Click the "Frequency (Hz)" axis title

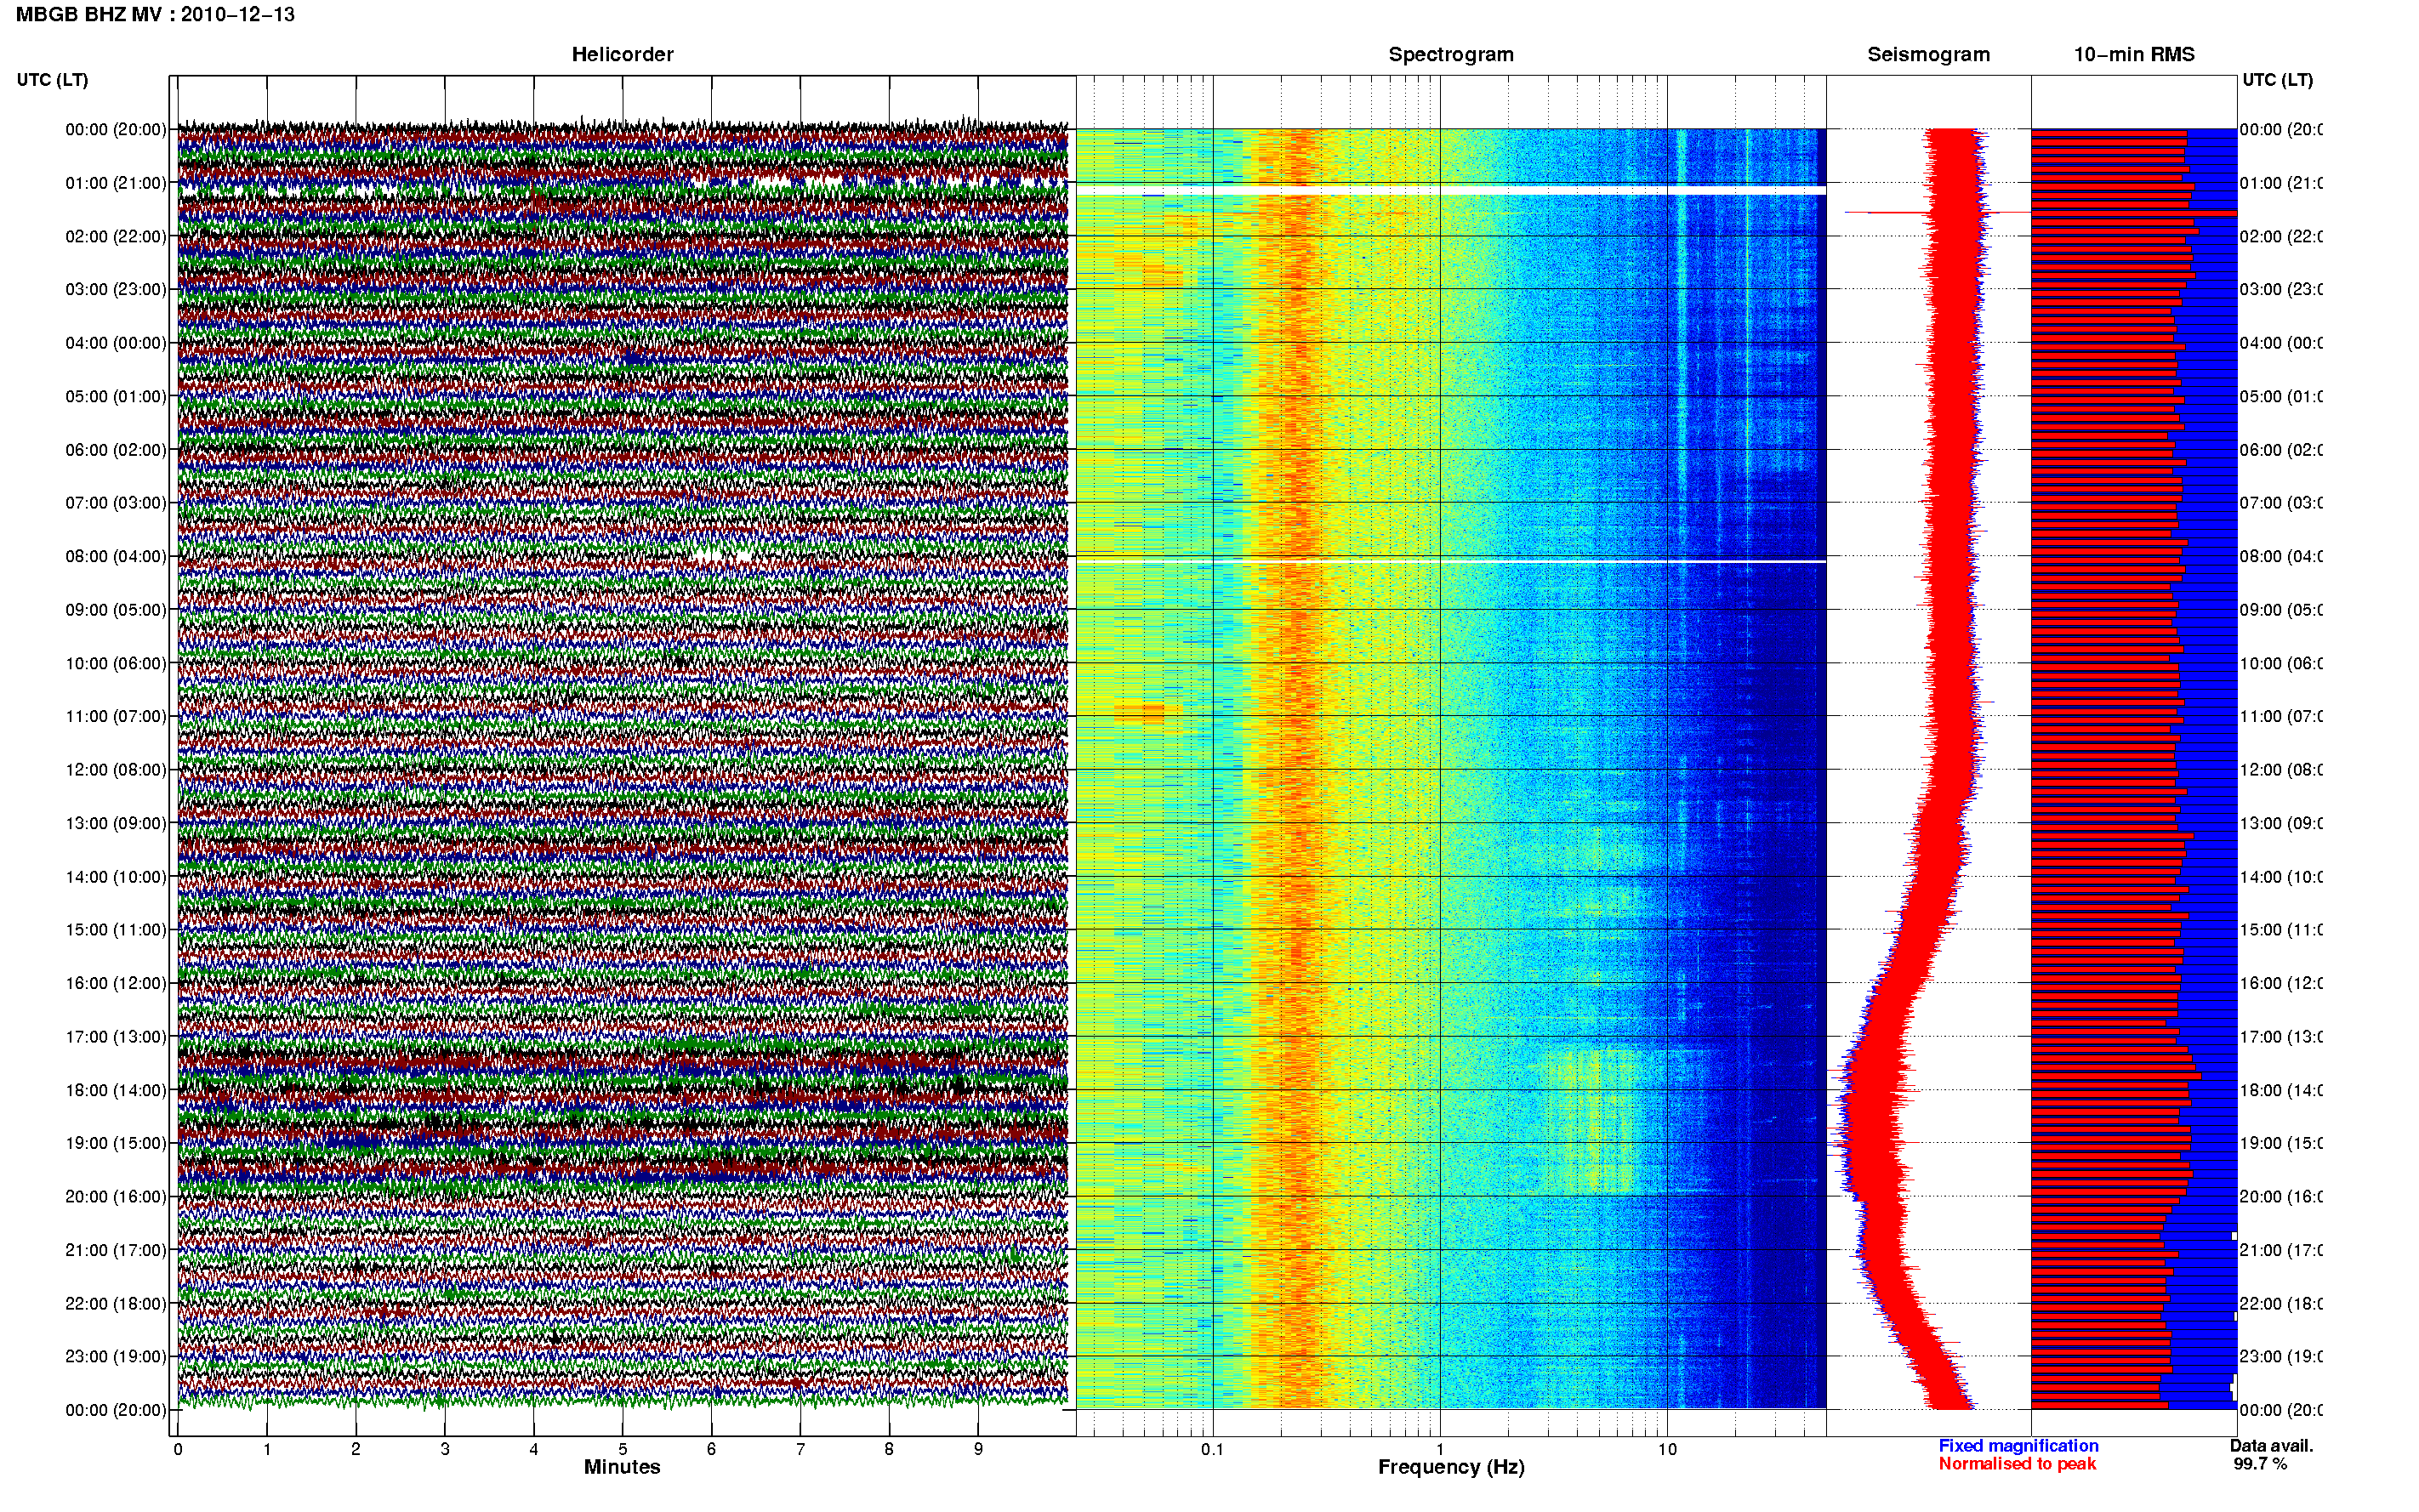[1451, 1467]
